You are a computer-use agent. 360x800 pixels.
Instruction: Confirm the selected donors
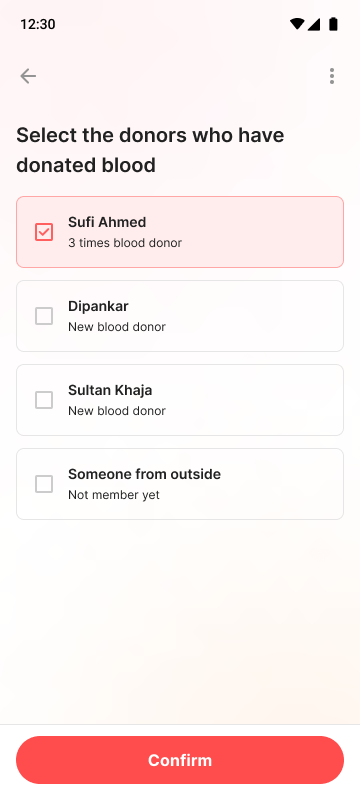[180, 760]
